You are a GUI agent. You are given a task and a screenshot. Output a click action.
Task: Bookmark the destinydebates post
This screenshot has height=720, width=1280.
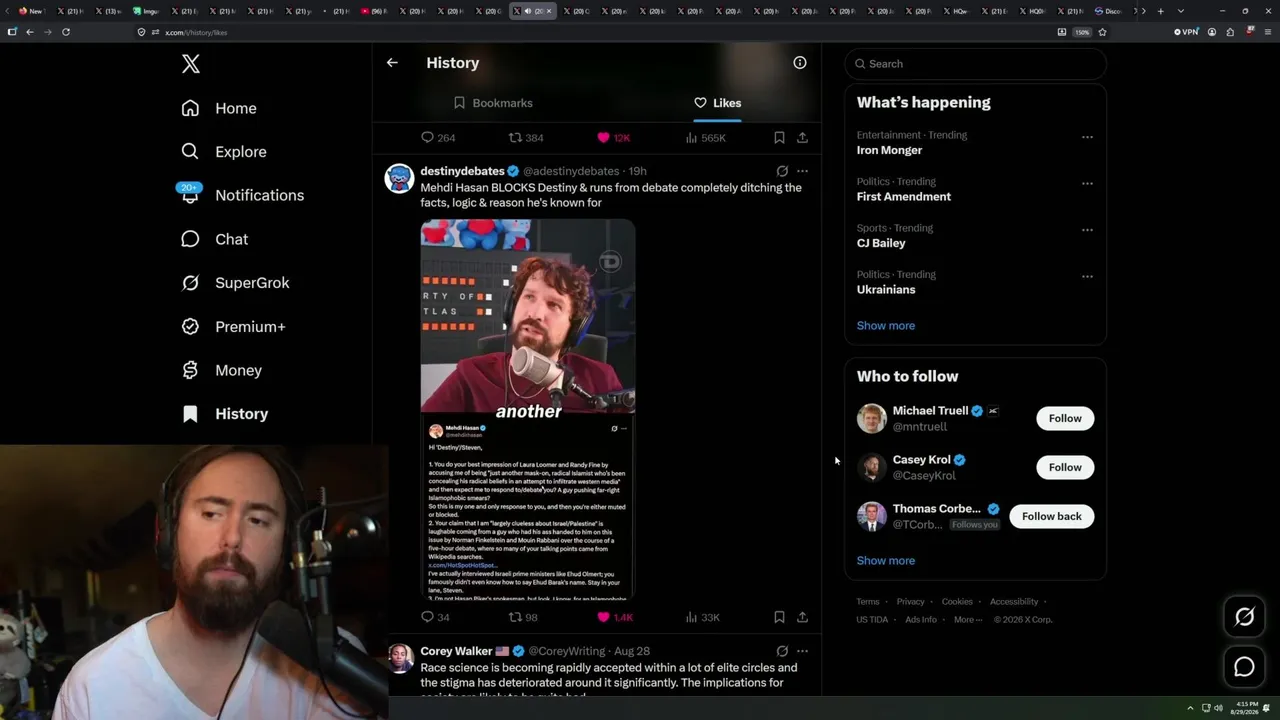pos(779,617)
